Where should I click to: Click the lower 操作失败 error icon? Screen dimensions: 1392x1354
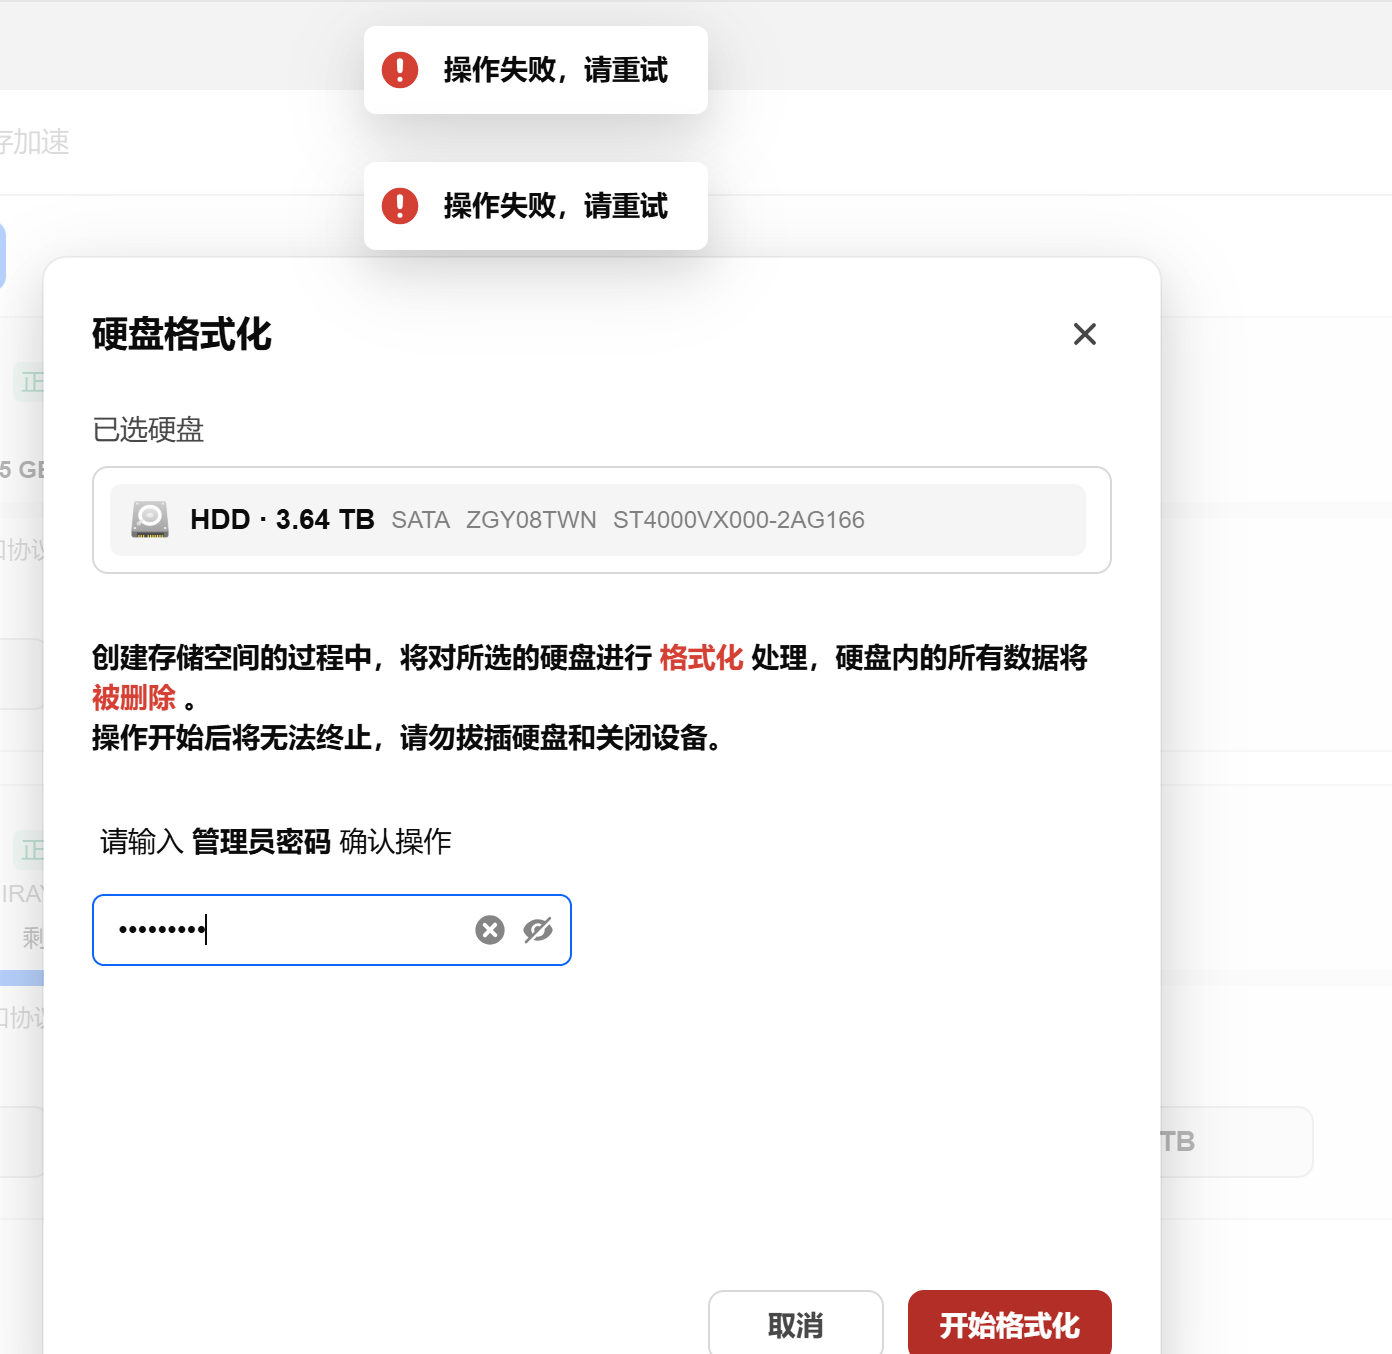click(x=400, y=206)
